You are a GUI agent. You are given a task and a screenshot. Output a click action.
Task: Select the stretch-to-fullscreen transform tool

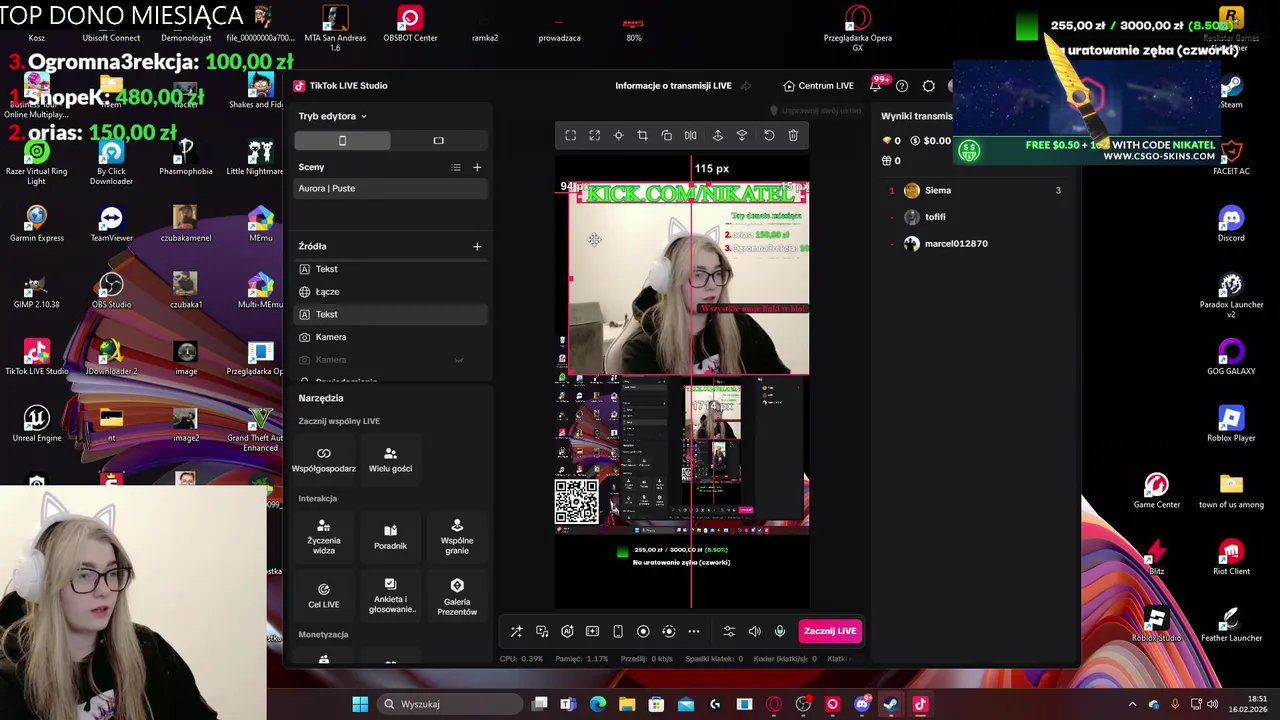(x=594, y=136)
